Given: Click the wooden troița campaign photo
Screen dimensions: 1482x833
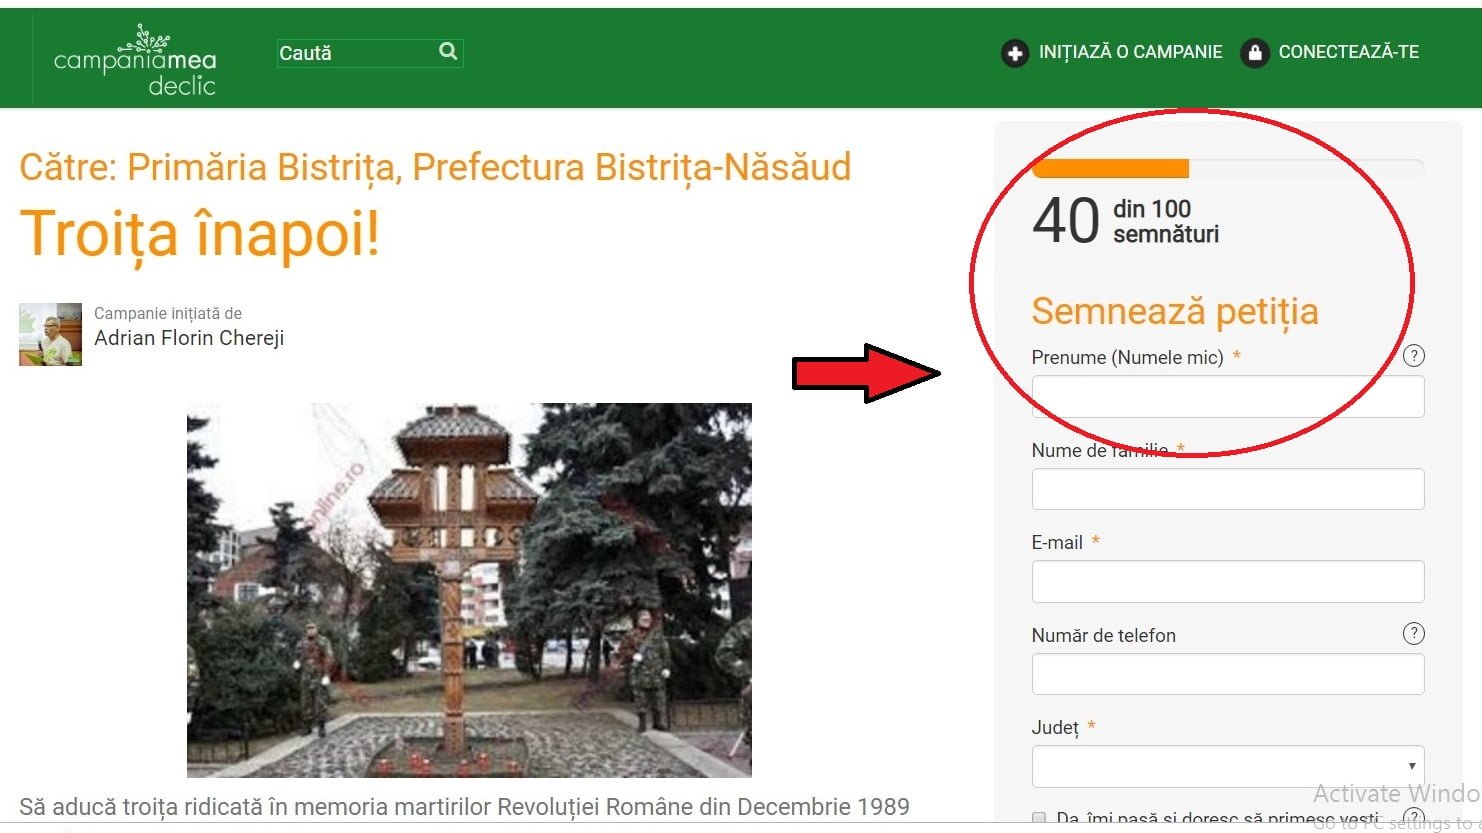Looking at the screenshot, I should pyautogui.click(x=469, y=590).
